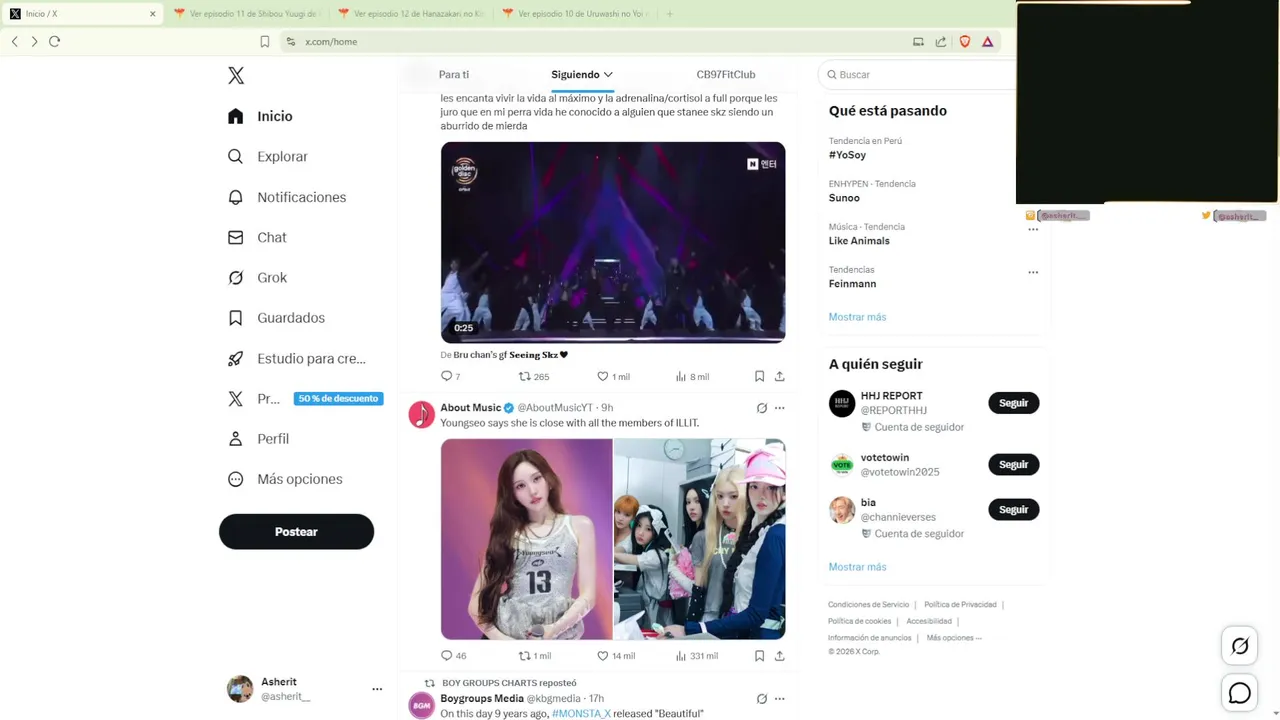Open Guardados bookmarks in sidebar
This screenshot has height=720, width=1280.
pyautogui.click(x=276, y=318)
